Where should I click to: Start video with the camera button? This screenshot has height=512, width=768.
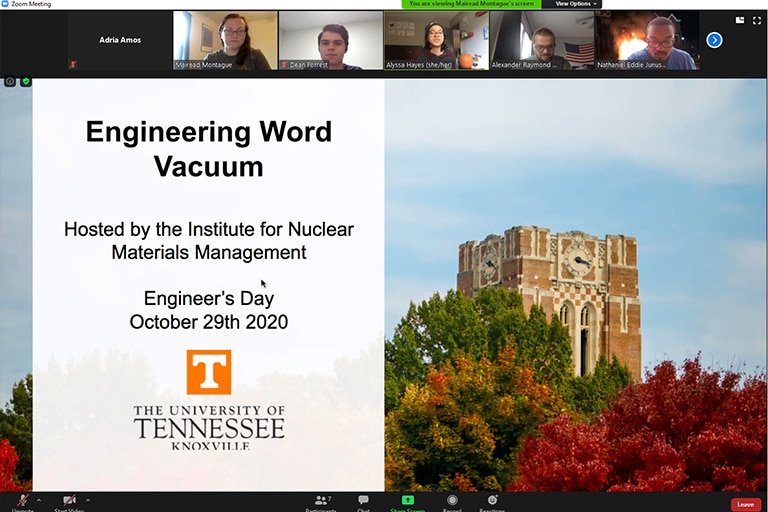tap(69, 501)
